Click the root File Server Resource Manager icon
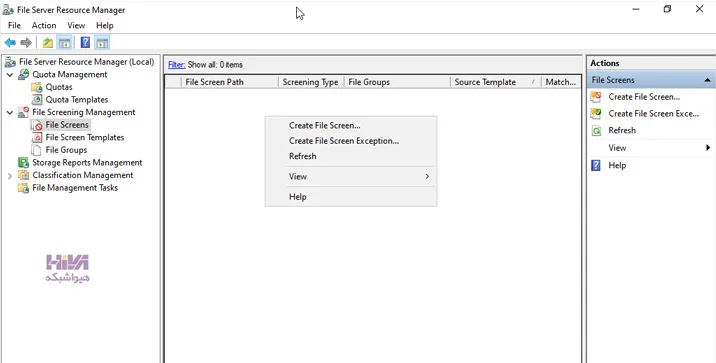716x363 pixels. pyautogui.click(x=10, y=62)
